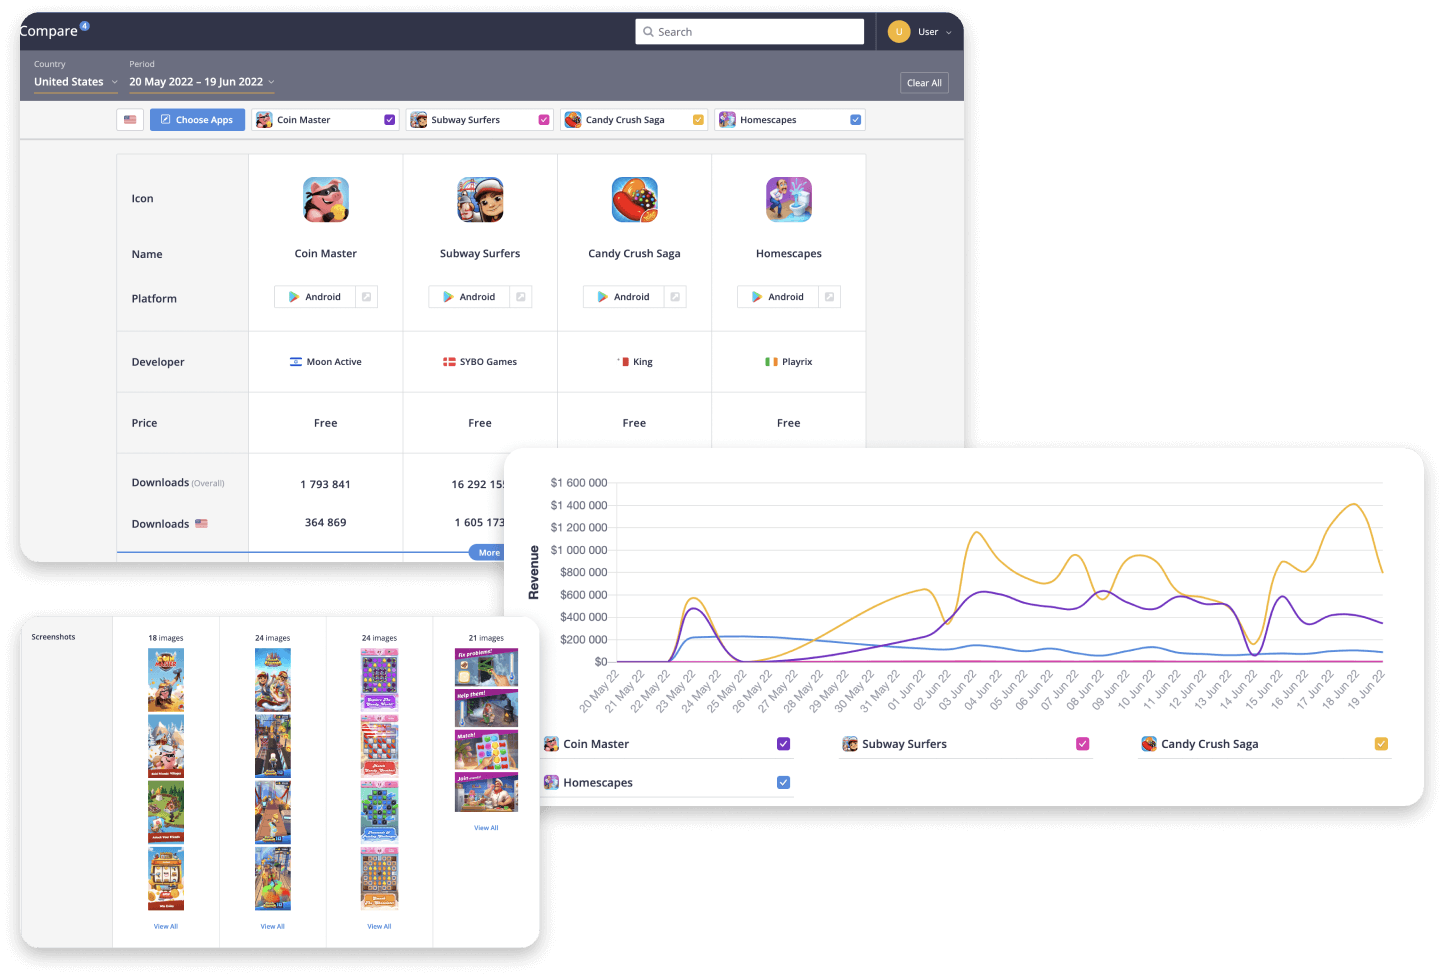Click the search magnifier icon
Viewport: 1444px width, 976px height.
648,32
